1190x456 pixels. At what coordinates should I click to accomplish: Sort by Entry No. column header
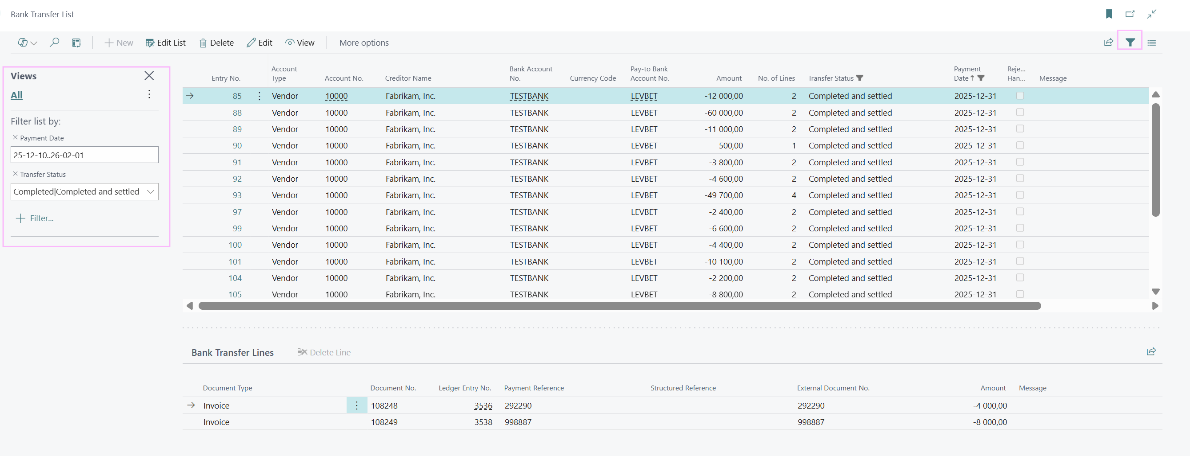point(225,78)
